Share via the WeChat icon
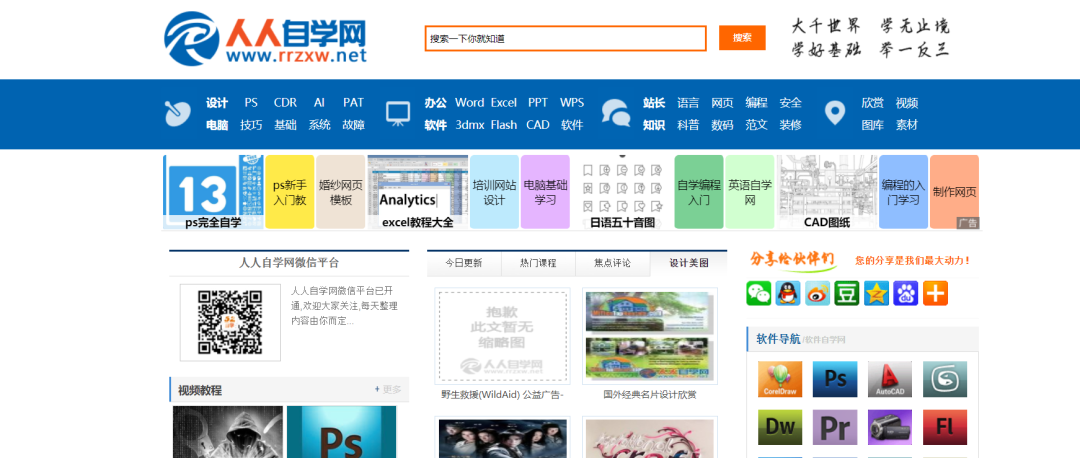This screenshot has height=458, width=1080. point(758,293)
